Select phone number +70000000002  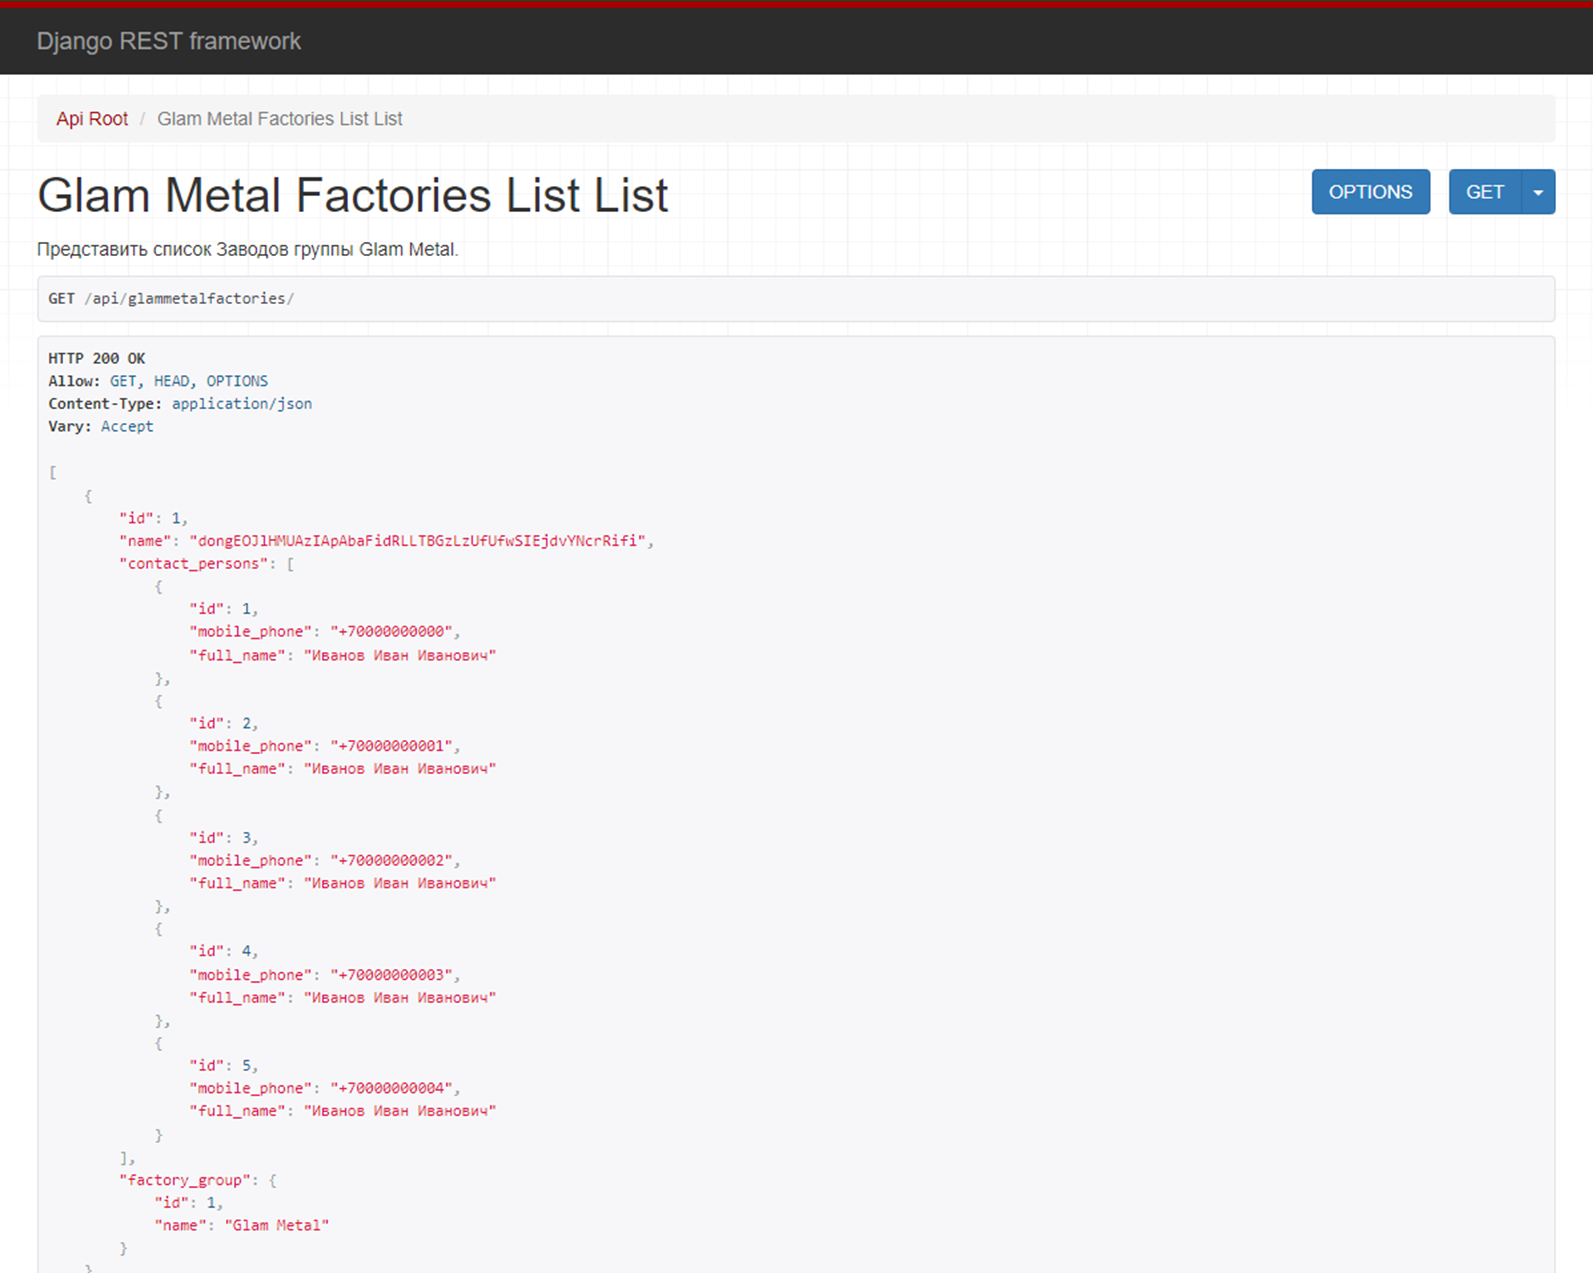[394, 861]
